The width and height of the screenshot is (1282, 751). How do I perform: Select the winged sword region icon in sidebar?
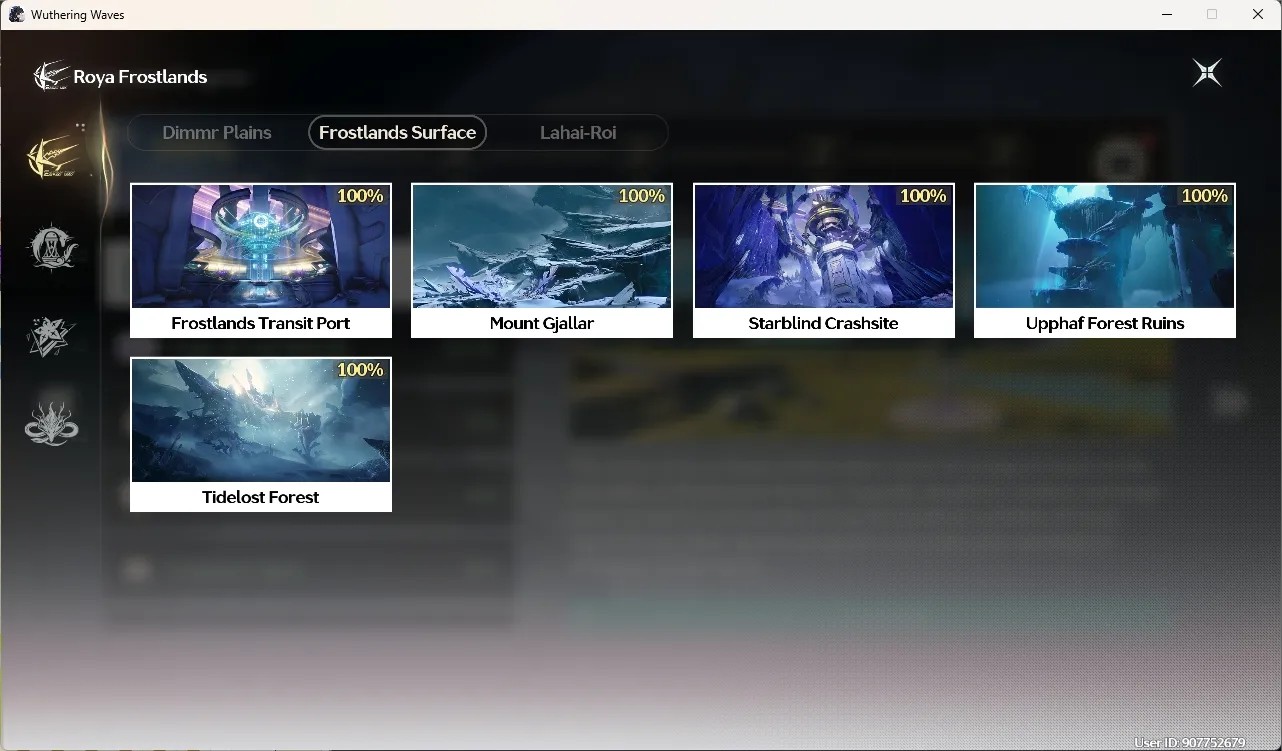pyautogui.click(x=54, y=157)
